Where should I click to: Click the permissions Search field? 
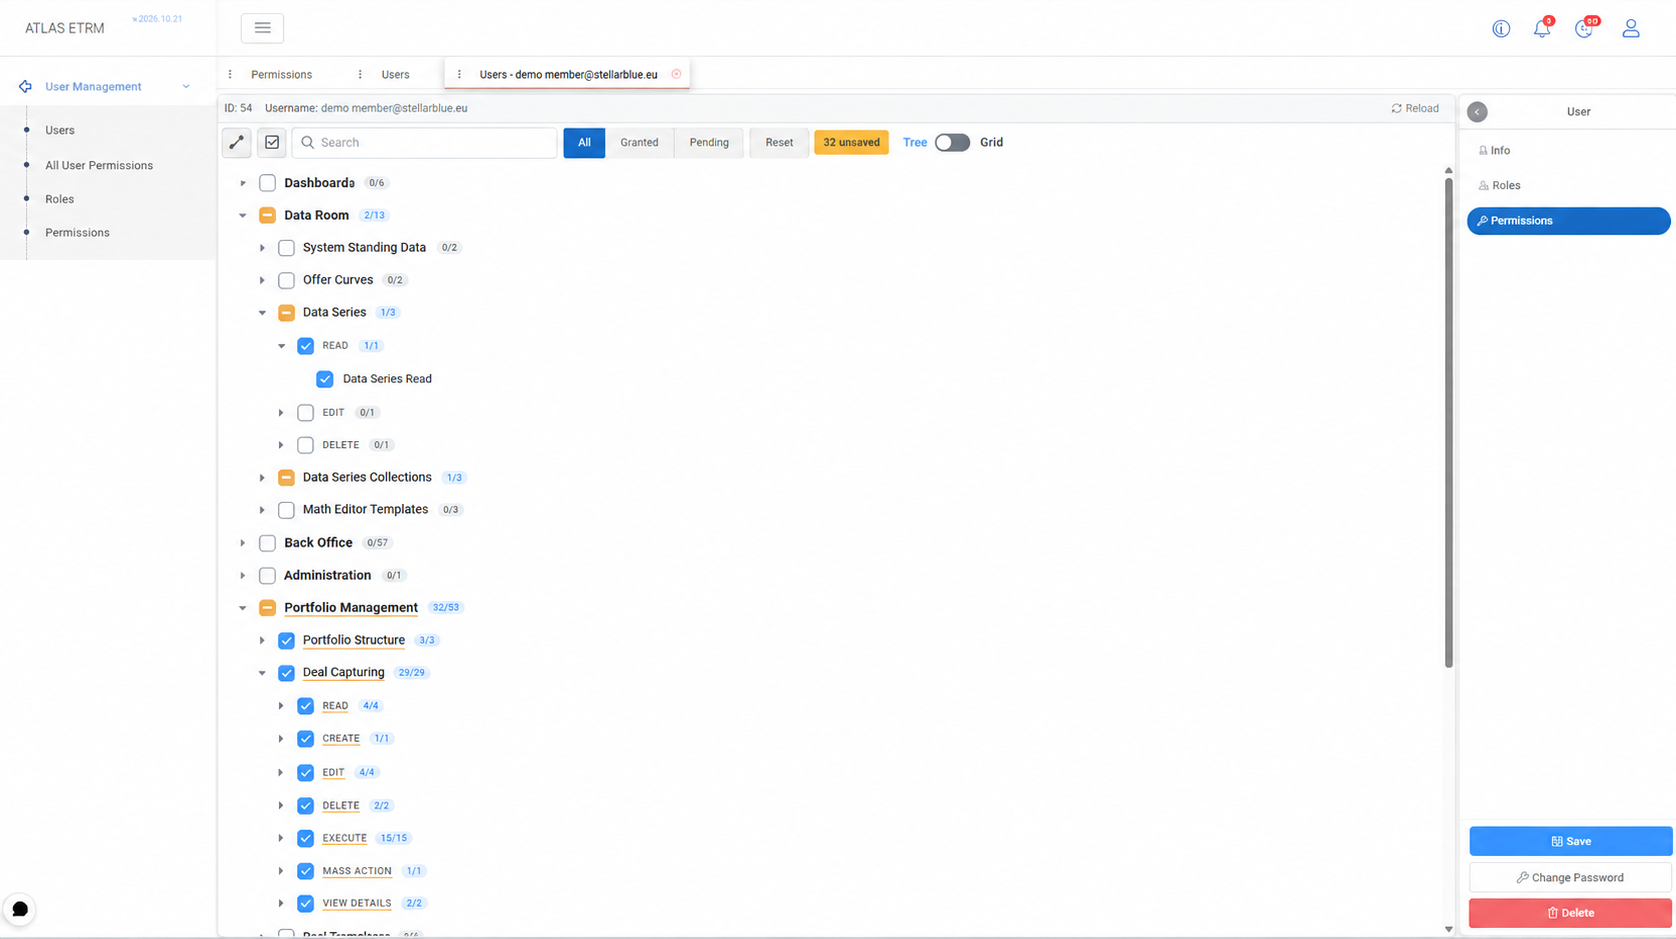click(424, 143)
